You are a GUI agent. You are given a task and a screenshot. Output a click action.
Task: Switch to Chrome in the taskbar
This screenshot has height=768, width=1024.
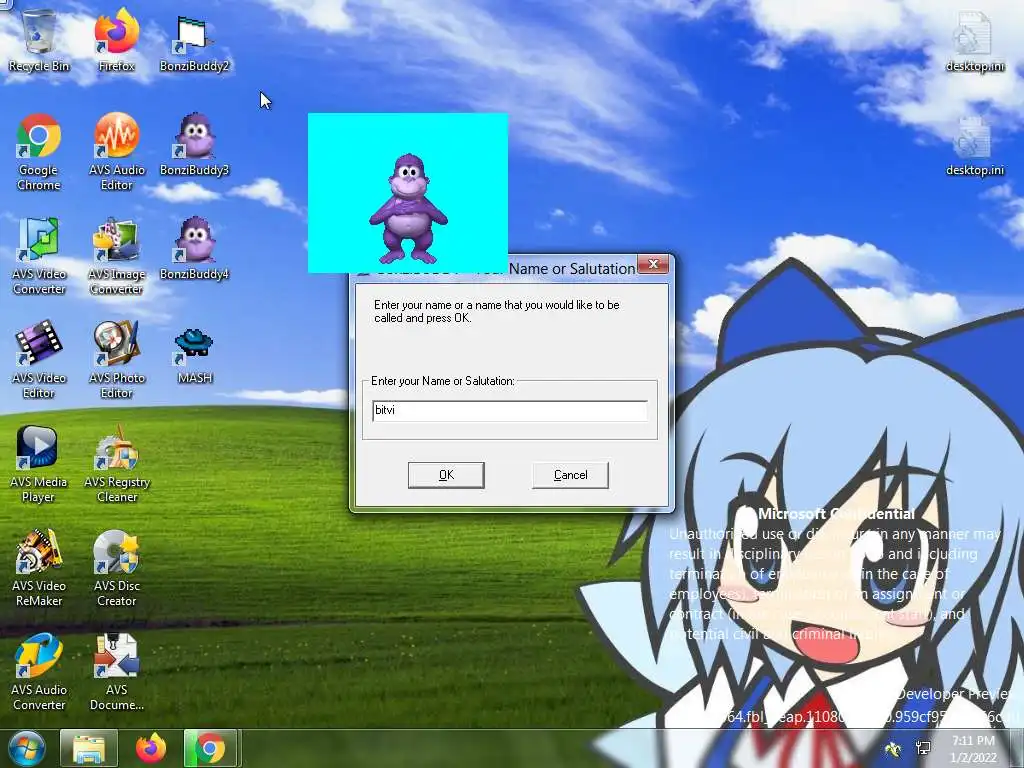pyautogui.click(x=210, y=748)
